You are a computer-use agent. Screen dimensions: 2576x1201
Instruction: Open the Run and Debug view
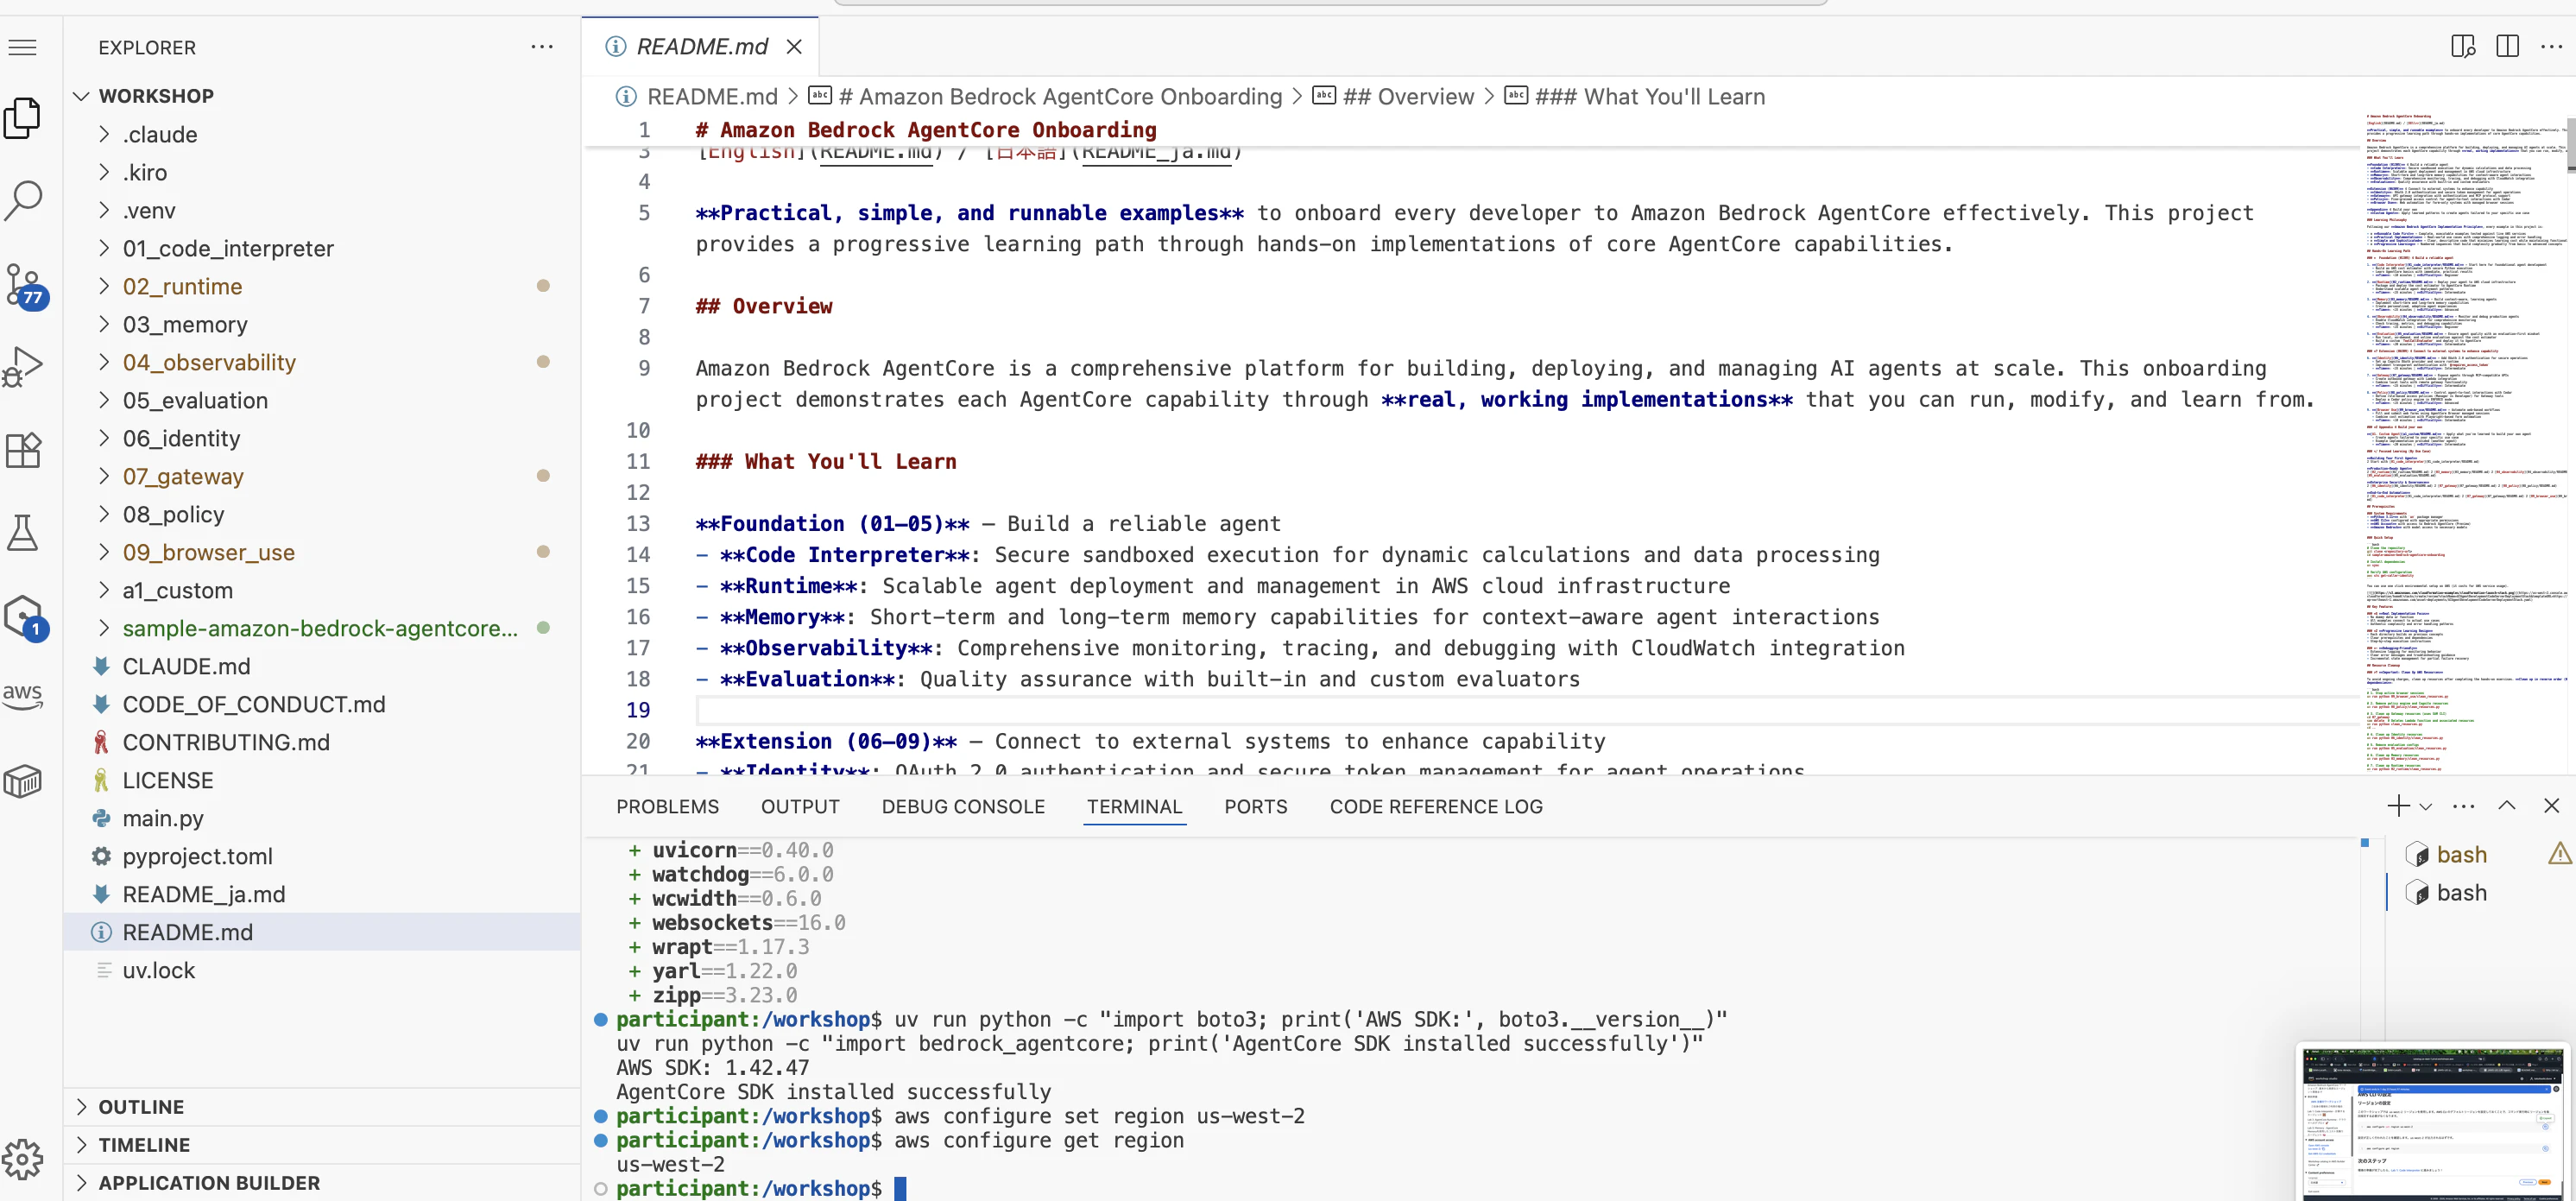pyautogui.click(x=23, y=366)
